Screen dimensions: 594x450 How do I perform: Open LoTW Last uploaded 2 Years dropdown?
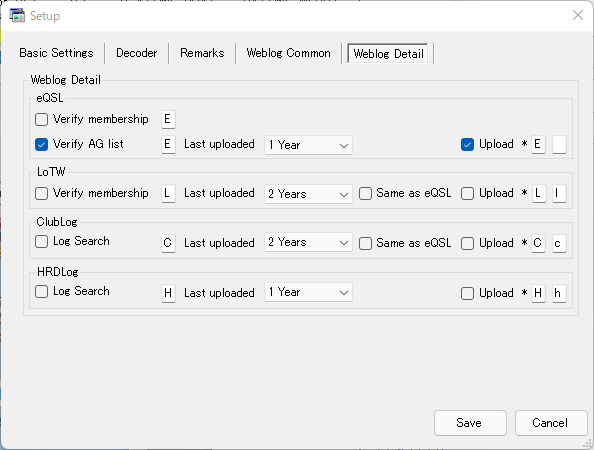[x=308, y=194]
